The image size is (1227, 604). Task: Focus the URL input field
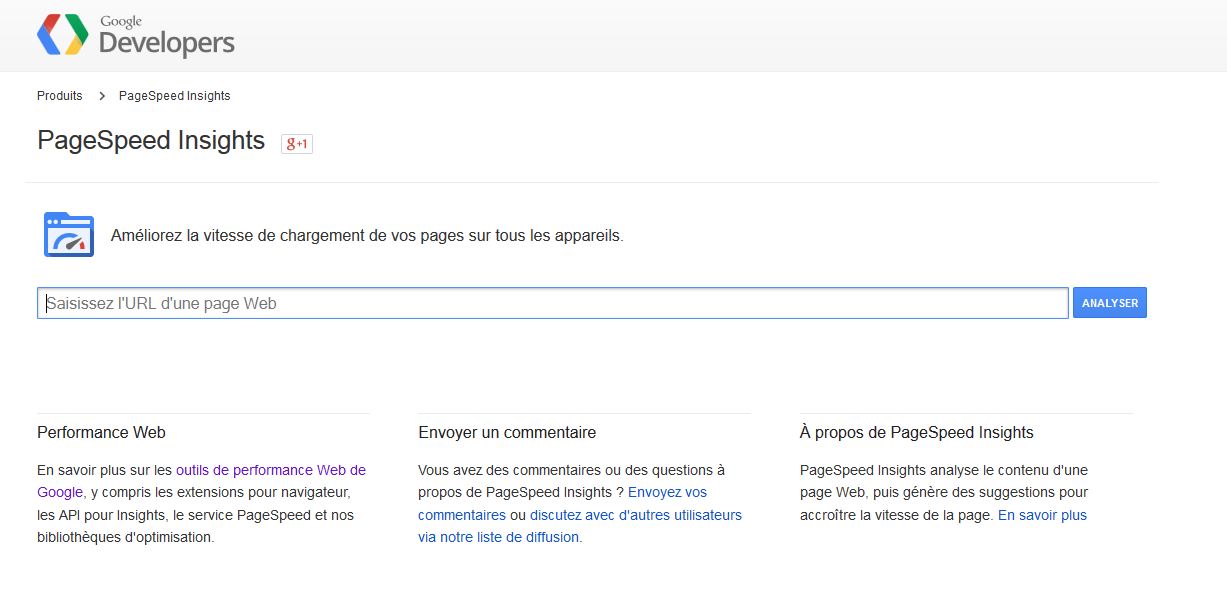[553, 303]
